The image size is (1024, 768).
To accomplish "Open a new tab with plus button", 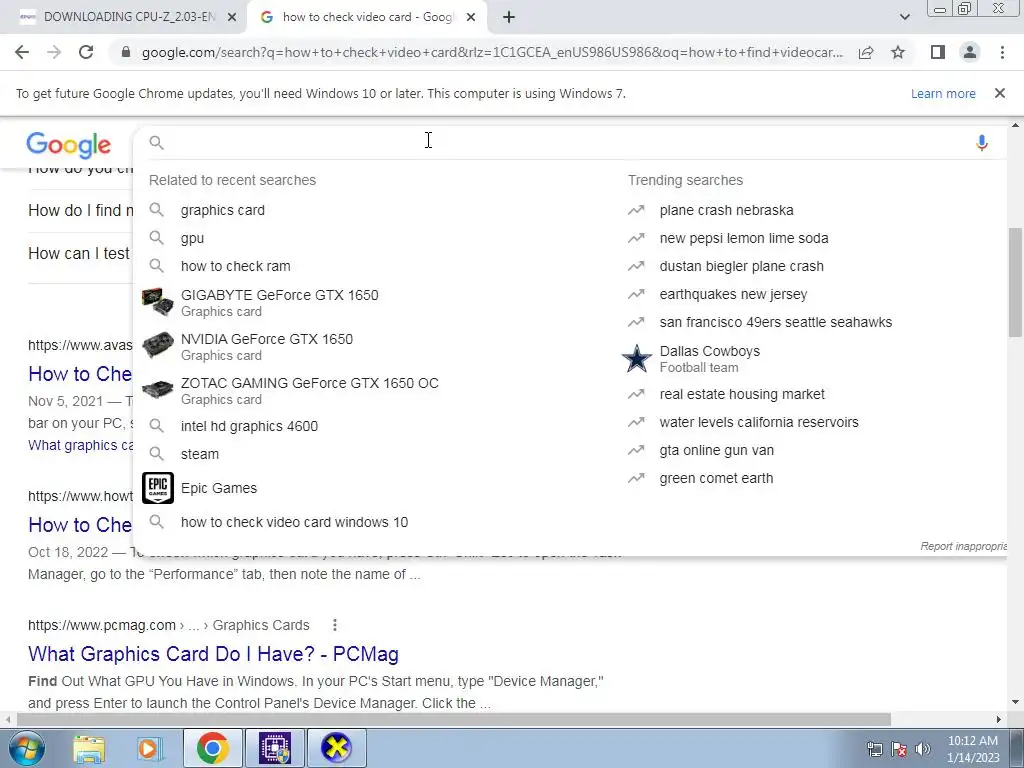I will point(509,18).
